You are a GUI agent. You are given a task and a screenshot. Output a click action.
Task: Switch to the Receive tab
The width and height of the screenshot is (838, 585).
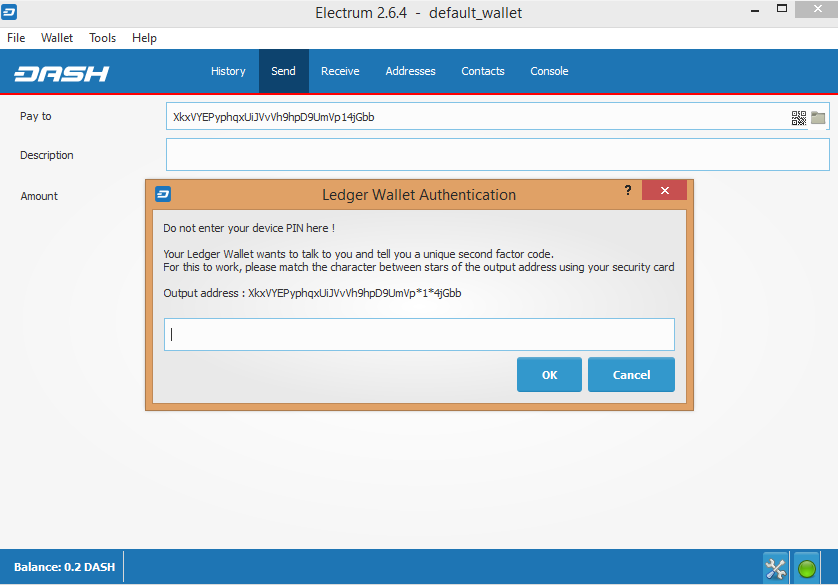(x=340, y=71)
